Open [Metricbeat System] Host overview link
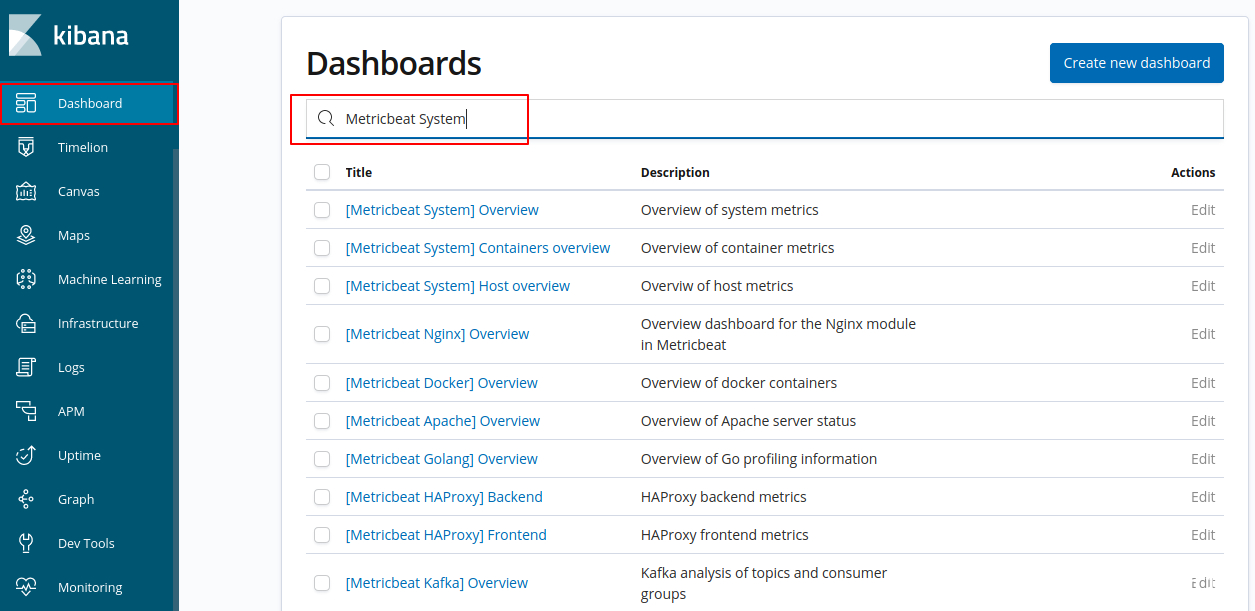The height and width of the screenshot is (611, 1255). [458, 286]
